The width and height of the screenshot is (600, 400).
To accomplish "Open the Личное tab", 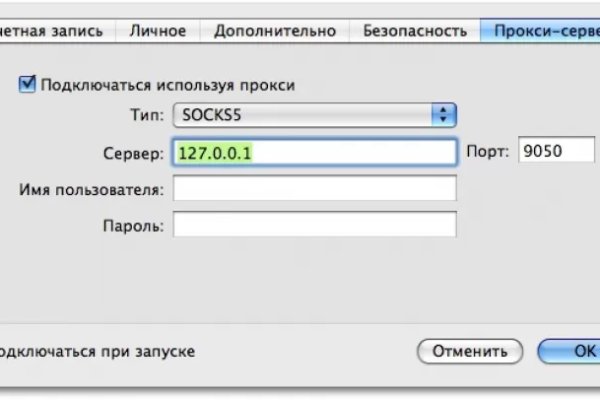I will 157,30.
